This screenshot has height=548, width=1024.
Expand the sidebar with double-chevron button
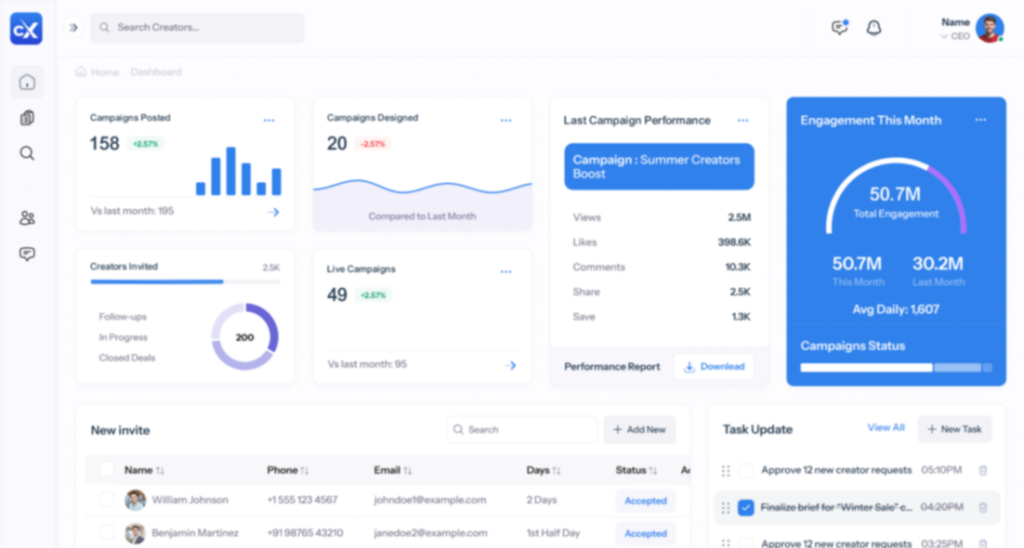coord(73,27)
